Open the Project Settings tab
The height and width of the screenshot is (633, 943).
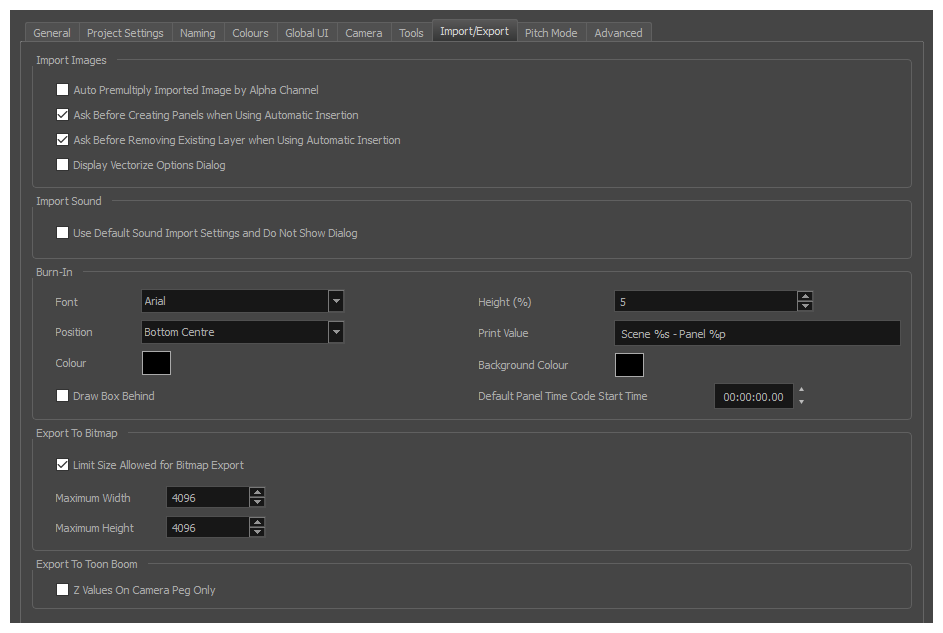coord(125,33)
